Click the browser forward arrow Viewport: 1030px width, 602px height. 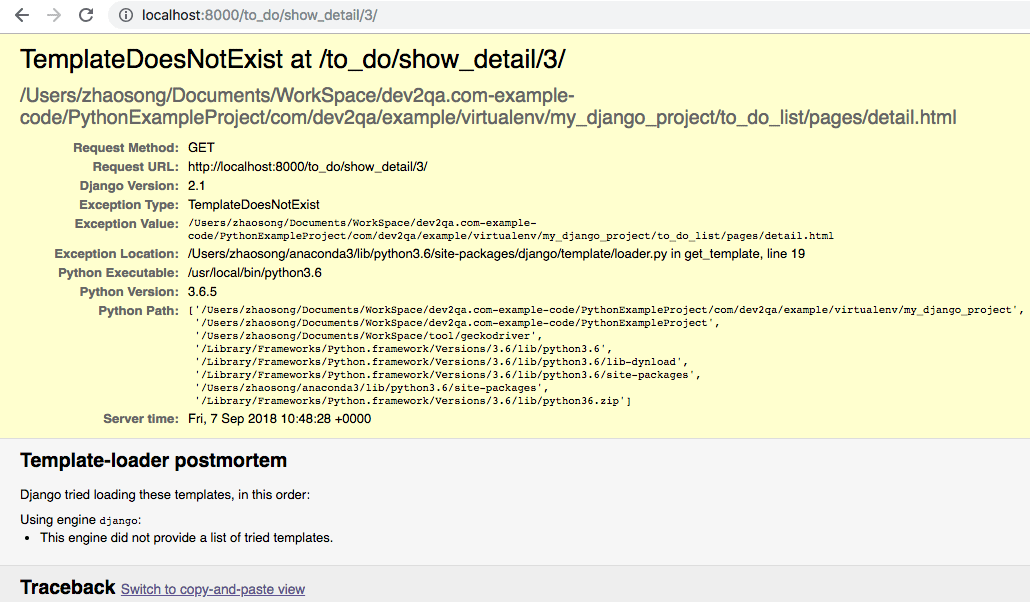54,15
